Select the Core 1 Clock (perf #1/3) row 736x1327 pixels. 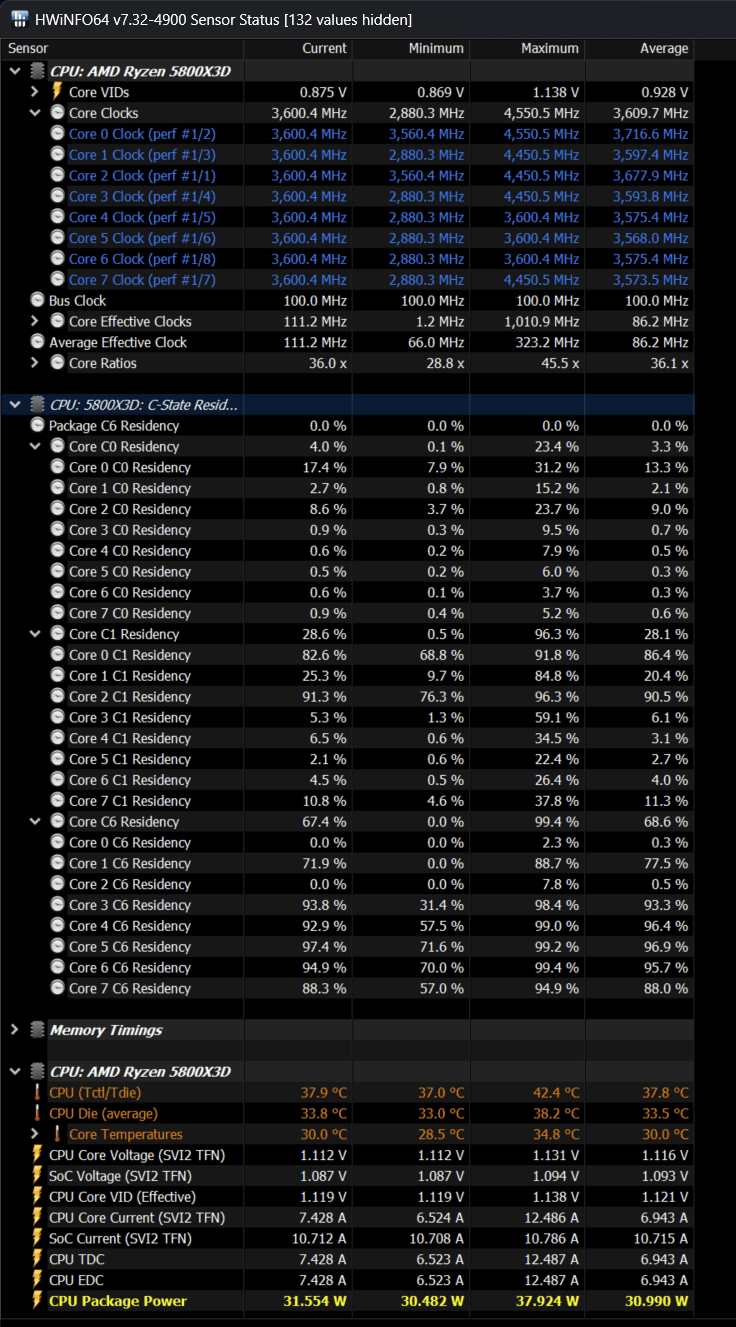(x=347, y=155)
